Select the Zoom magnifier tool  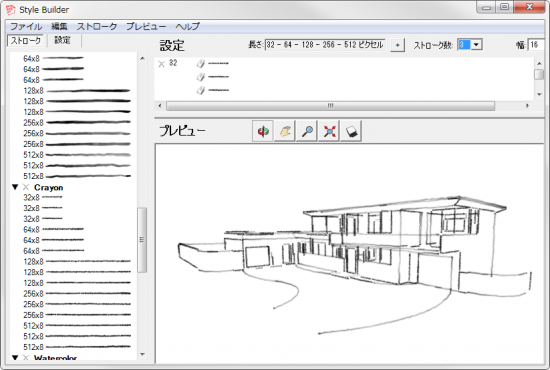pyautogui.click(x=307, y=131)
